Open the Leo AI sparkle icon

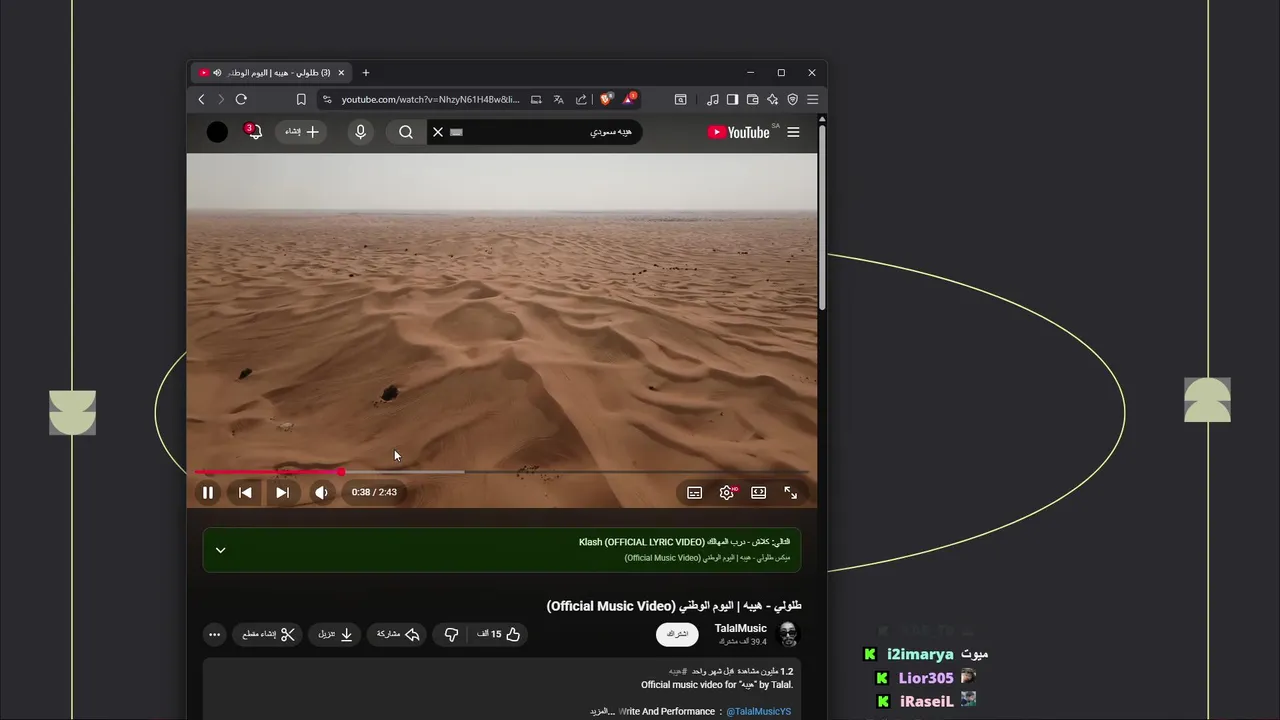772,99
